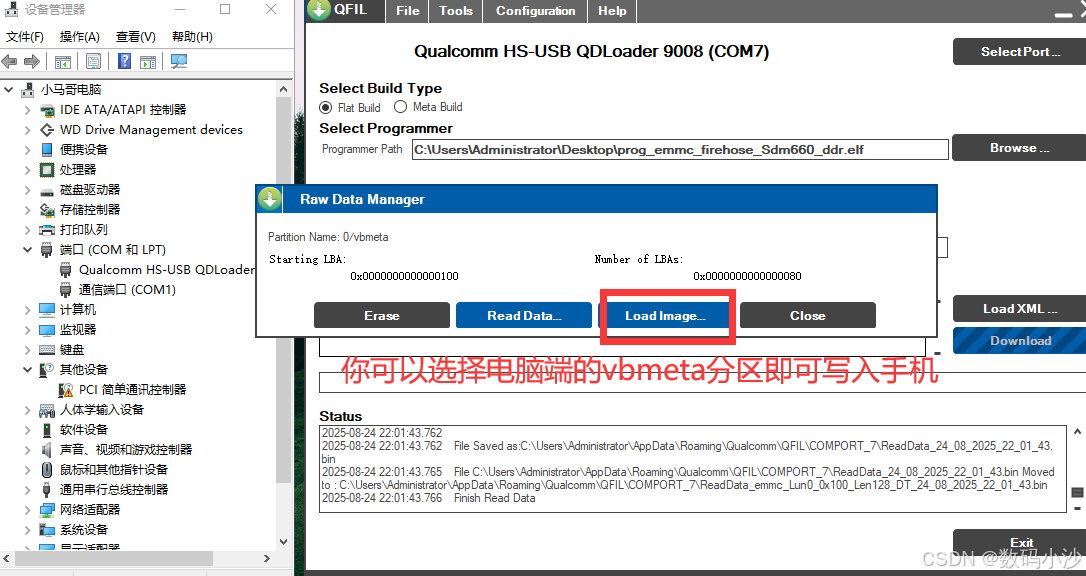Open the 操作(A) menu in Device Manager

[x=80, y=37]
